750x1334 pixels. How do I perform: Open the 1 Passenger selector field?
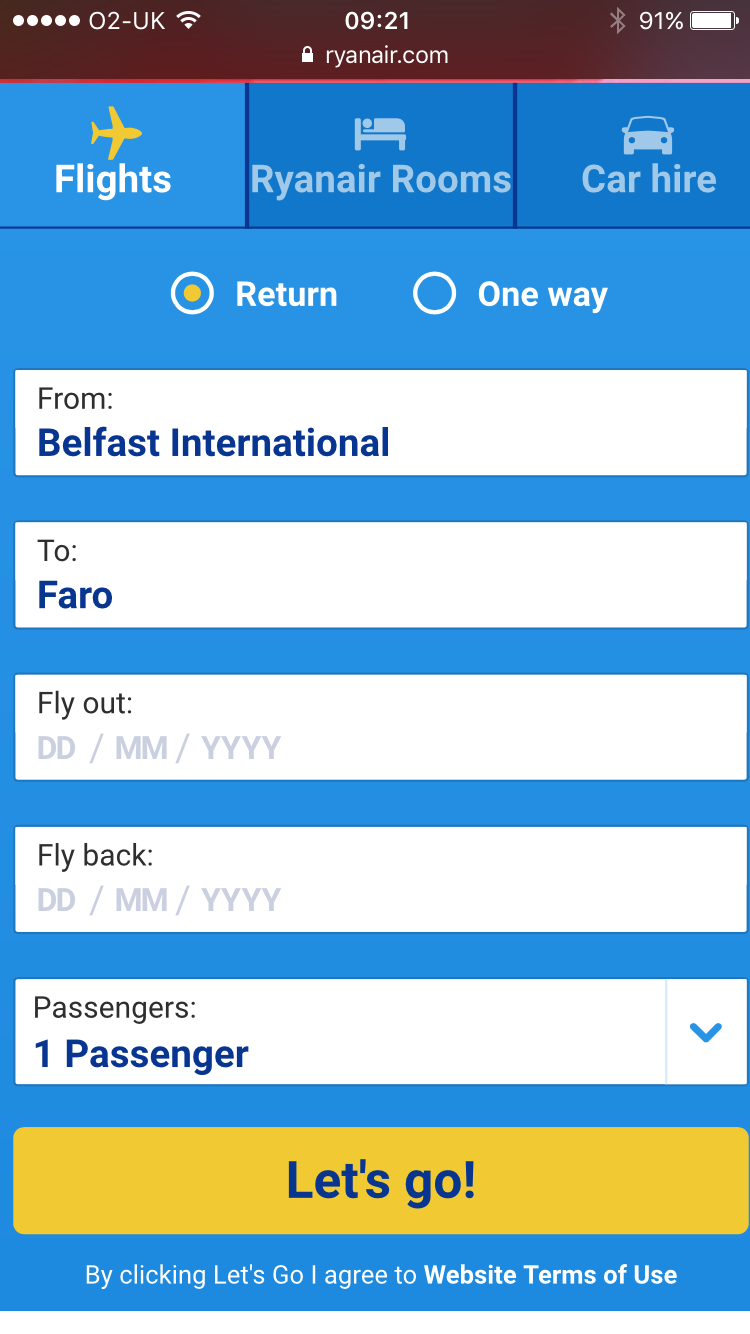pos(340,1032)
